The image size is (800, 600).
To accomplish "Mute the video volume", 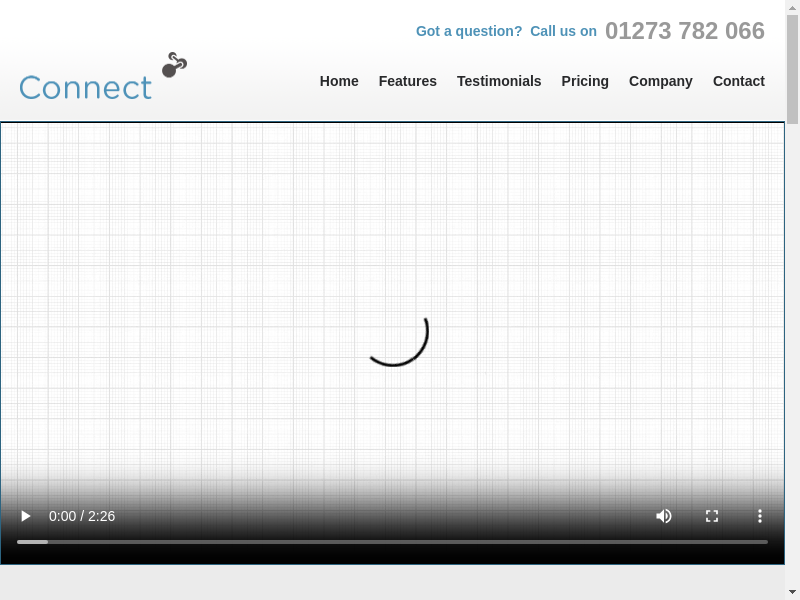I will pos(664,516).
